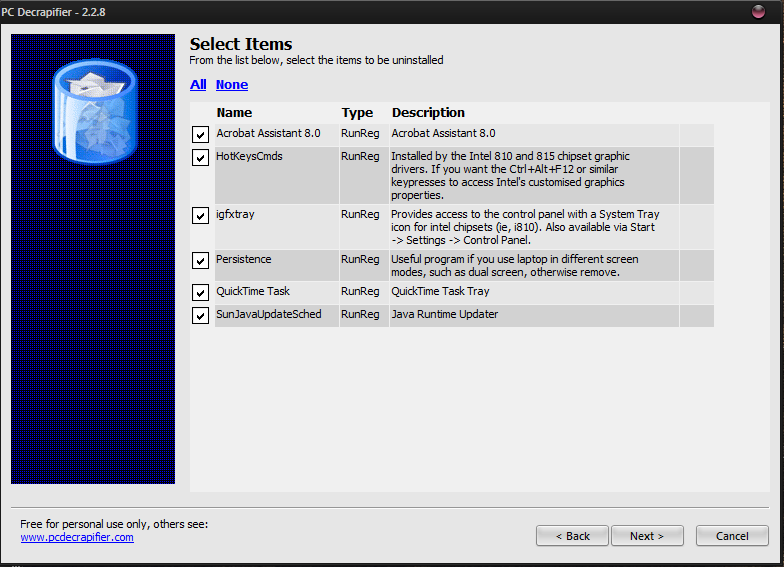Select the 'Acrobat Assistant 8.0' name cell
The image size is (784, 567).
(277, 134)
